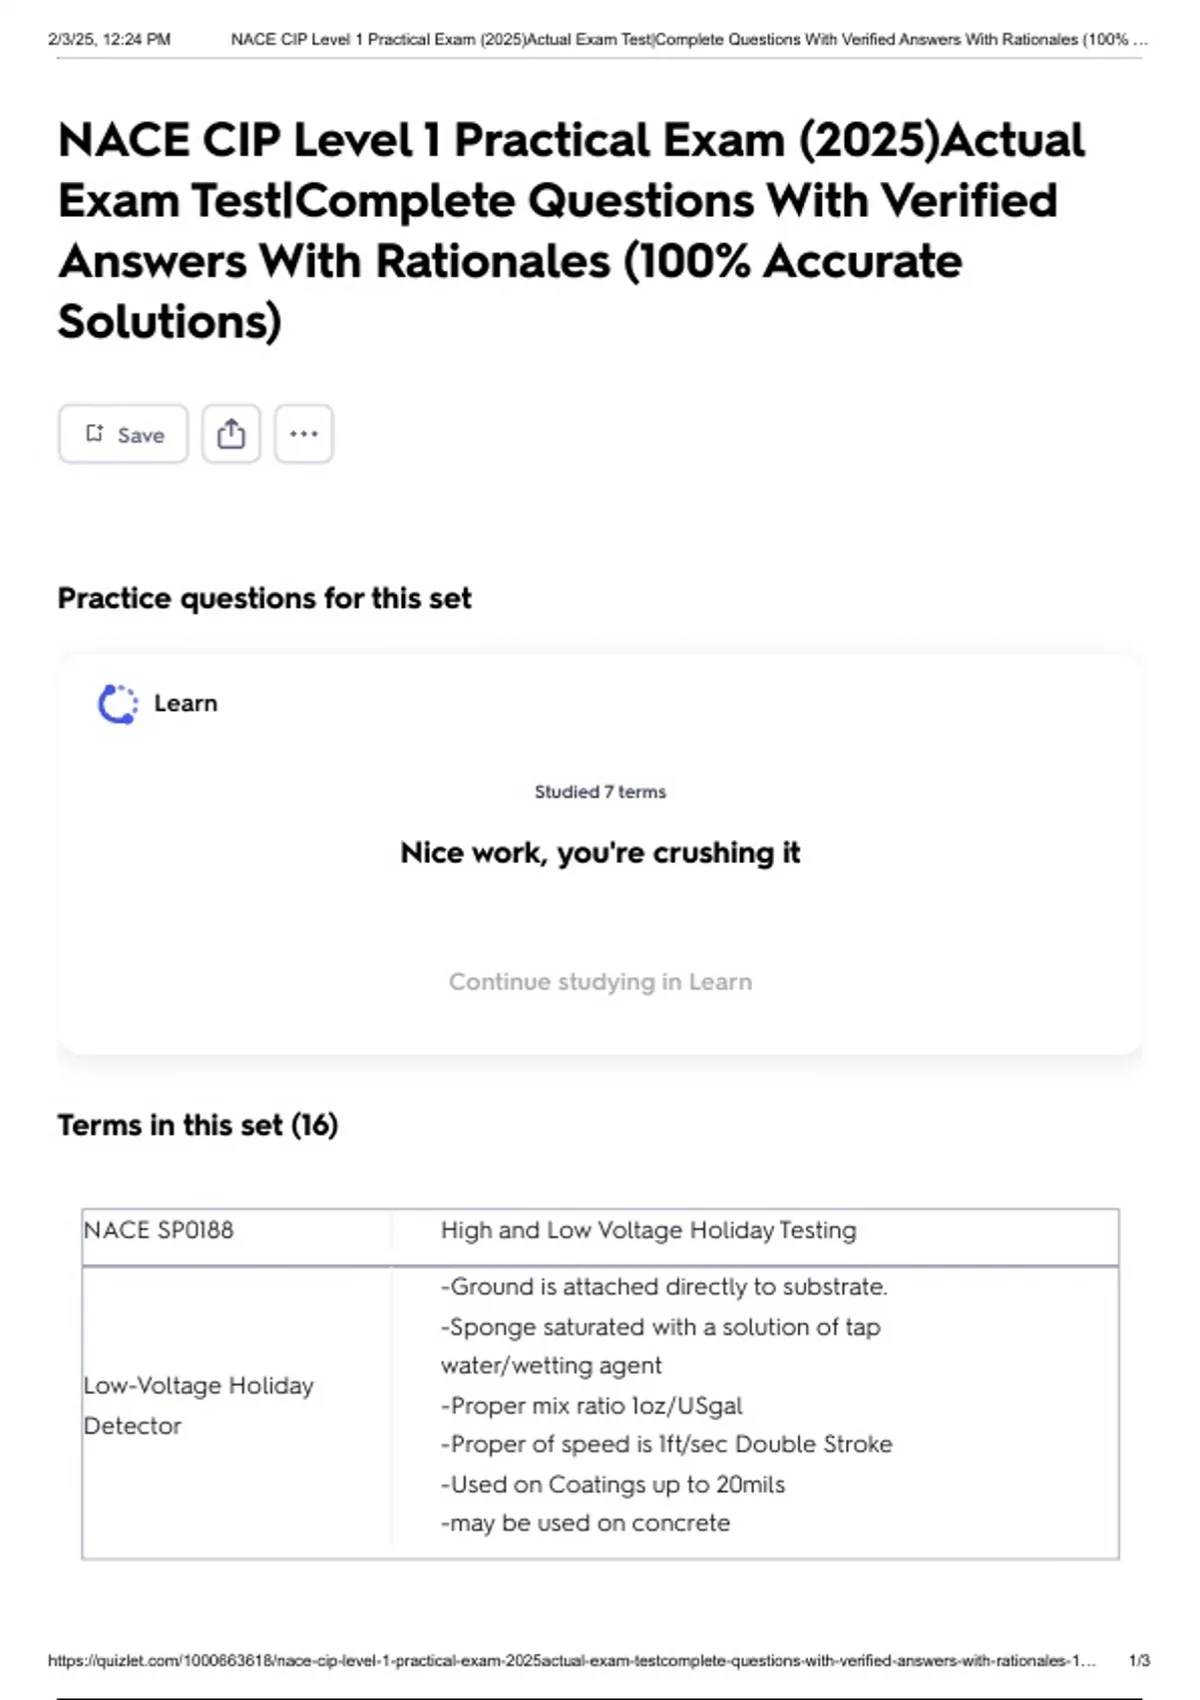
Task: Open the share icon button
Action: [231, 434]
